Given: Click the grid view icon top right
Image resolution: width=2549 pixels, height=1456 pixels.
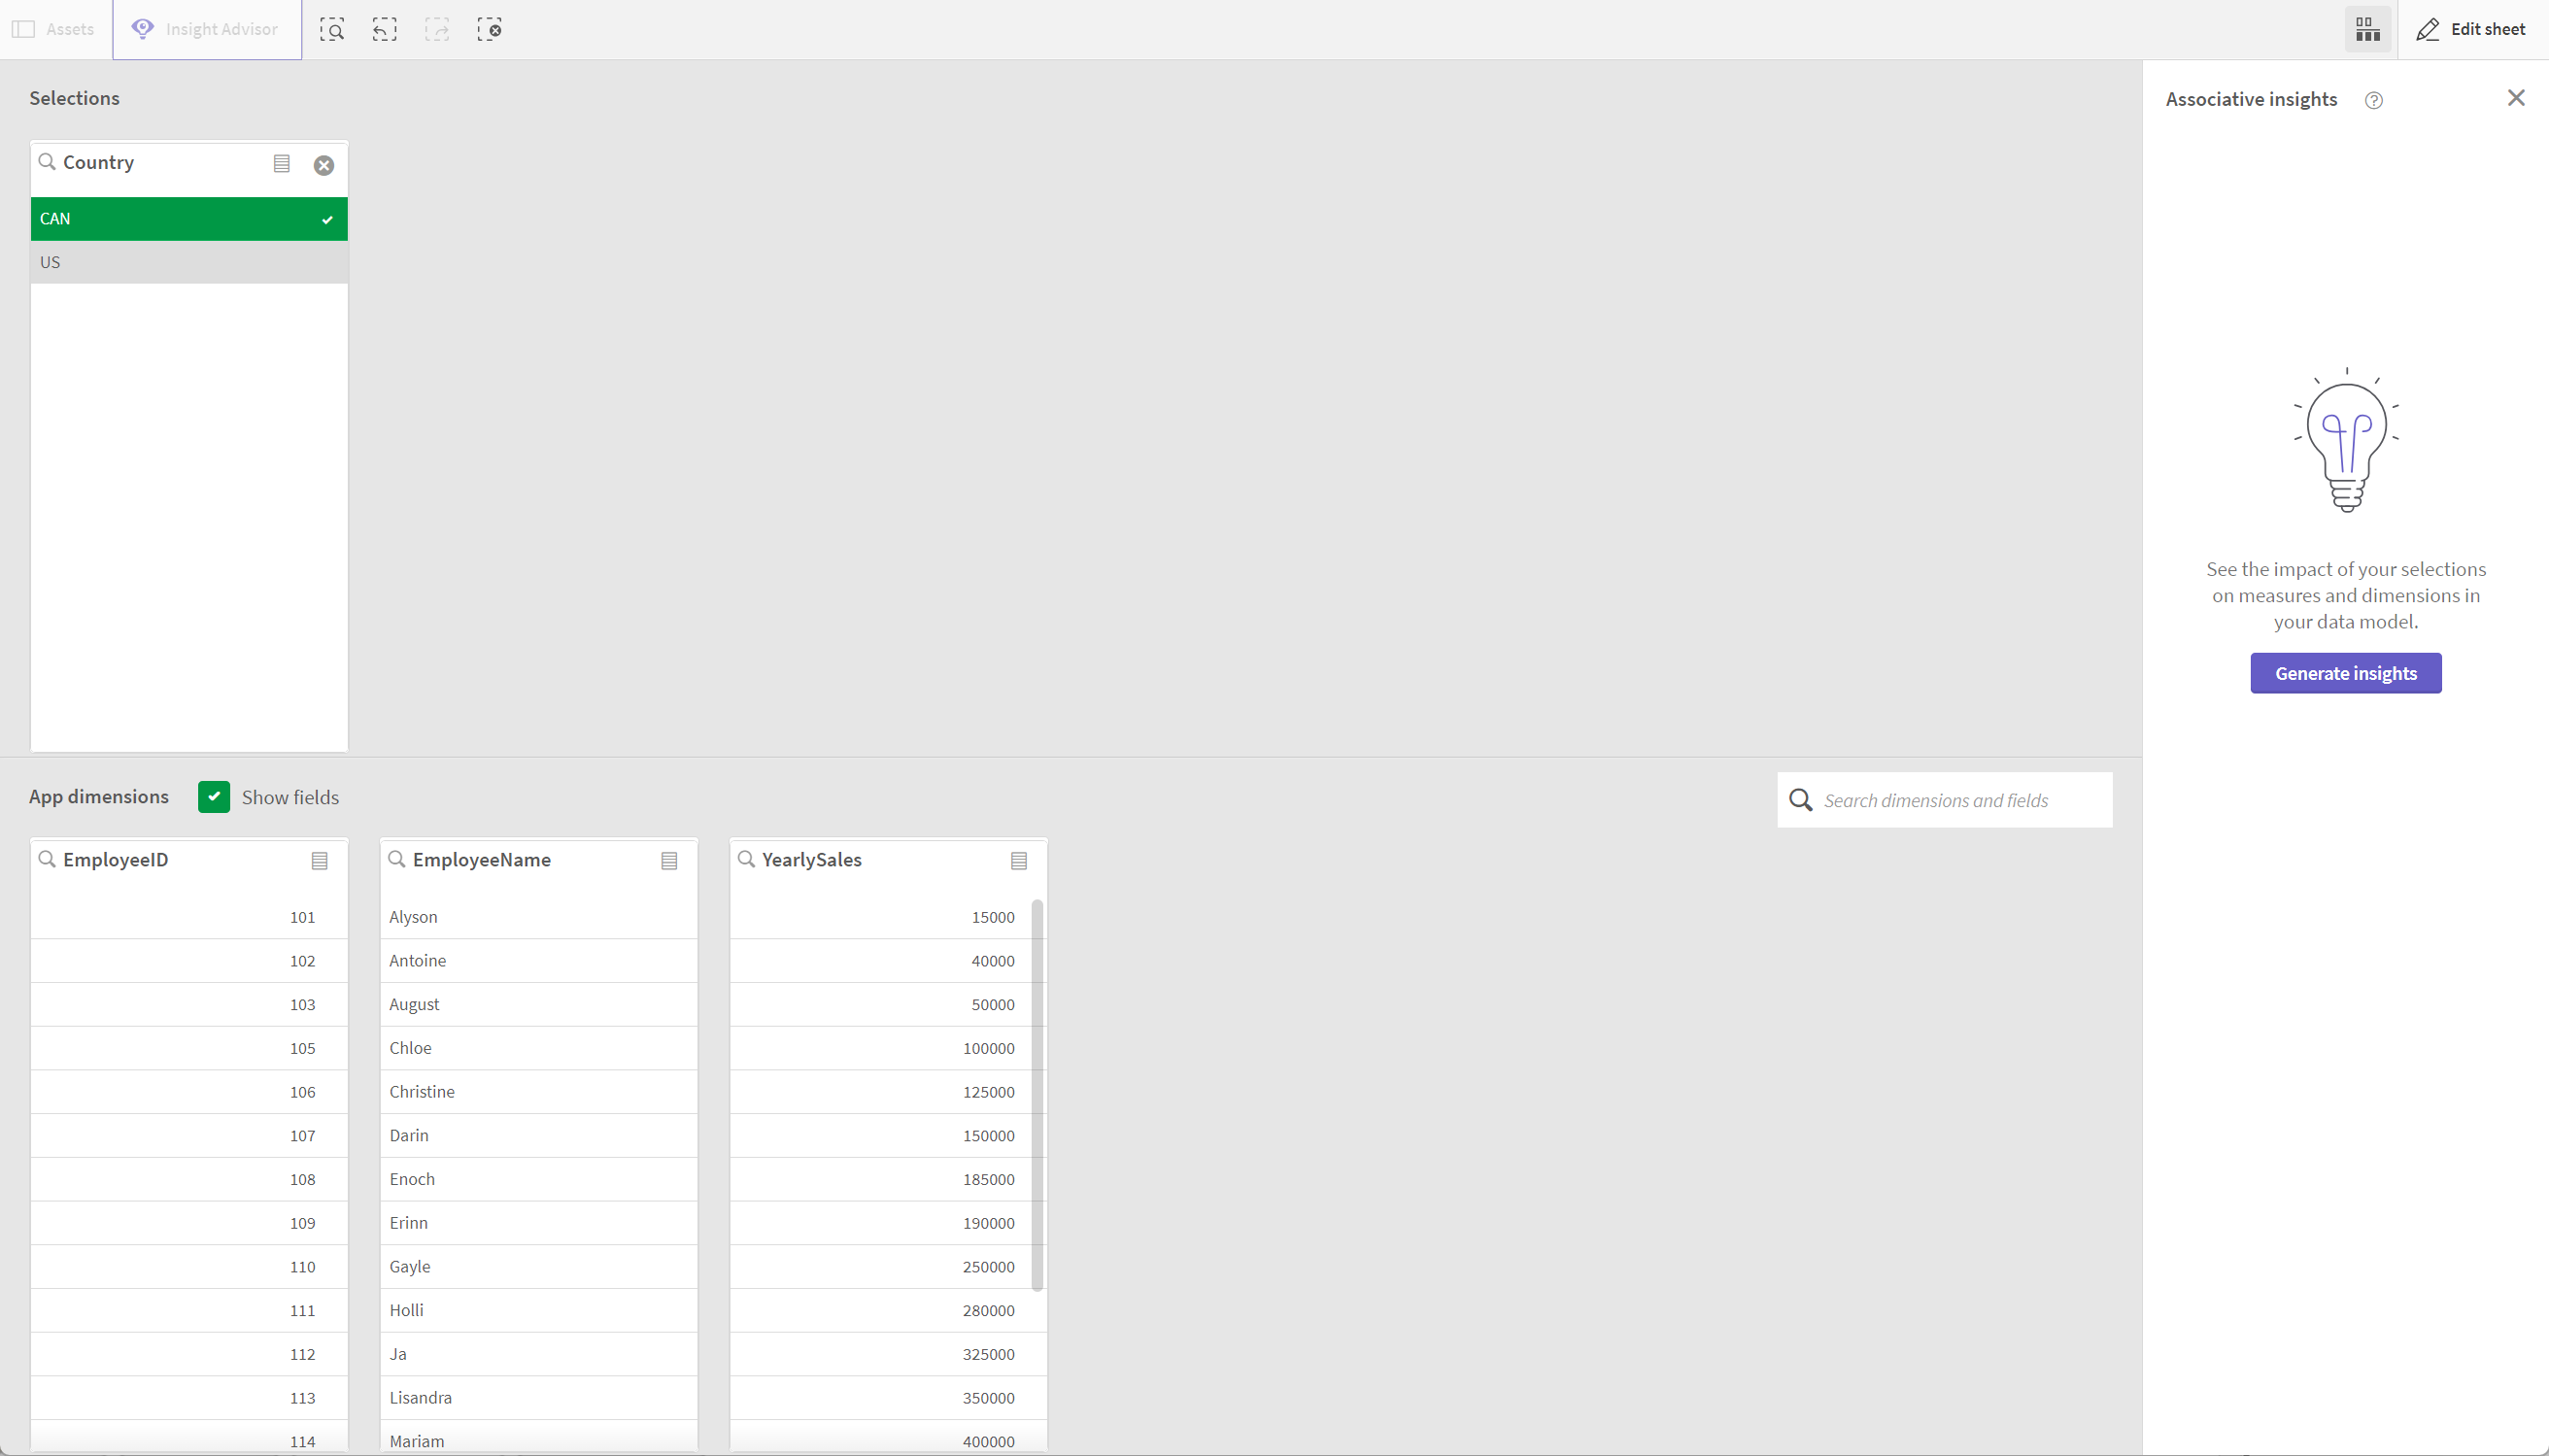Looking at the screenshot, I should point(2367,30).
